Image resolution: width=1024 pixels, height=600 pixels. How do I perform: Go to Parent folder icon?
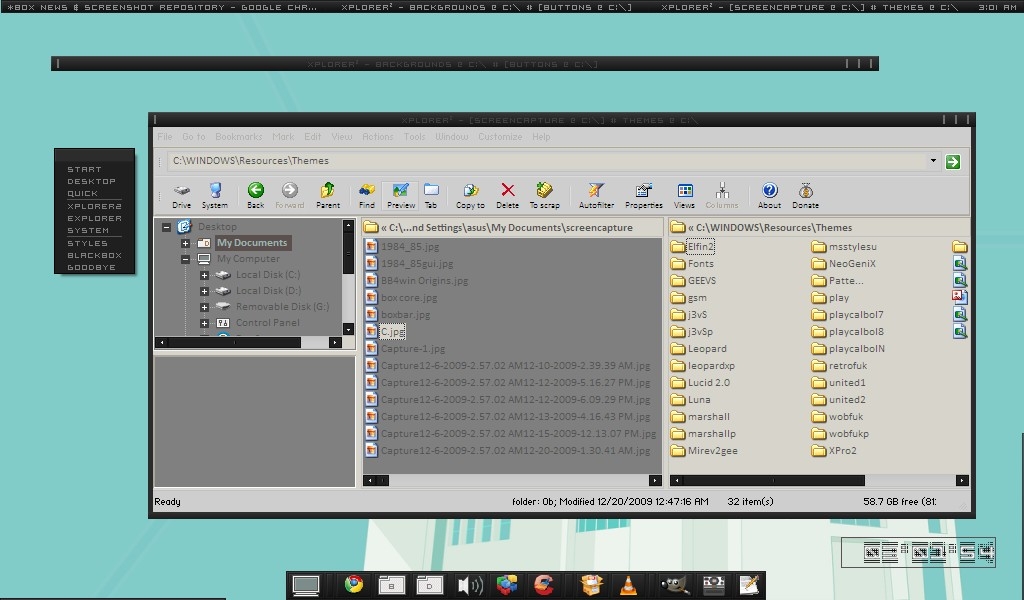[328, 195]
